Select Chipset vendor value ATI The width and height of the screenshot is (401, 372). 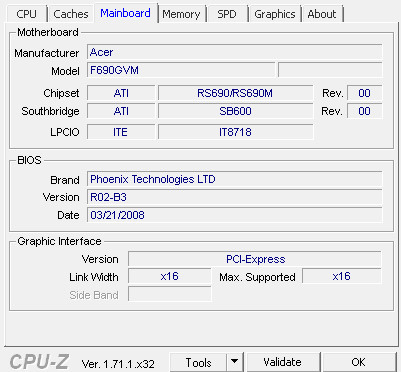click(121, 93)
